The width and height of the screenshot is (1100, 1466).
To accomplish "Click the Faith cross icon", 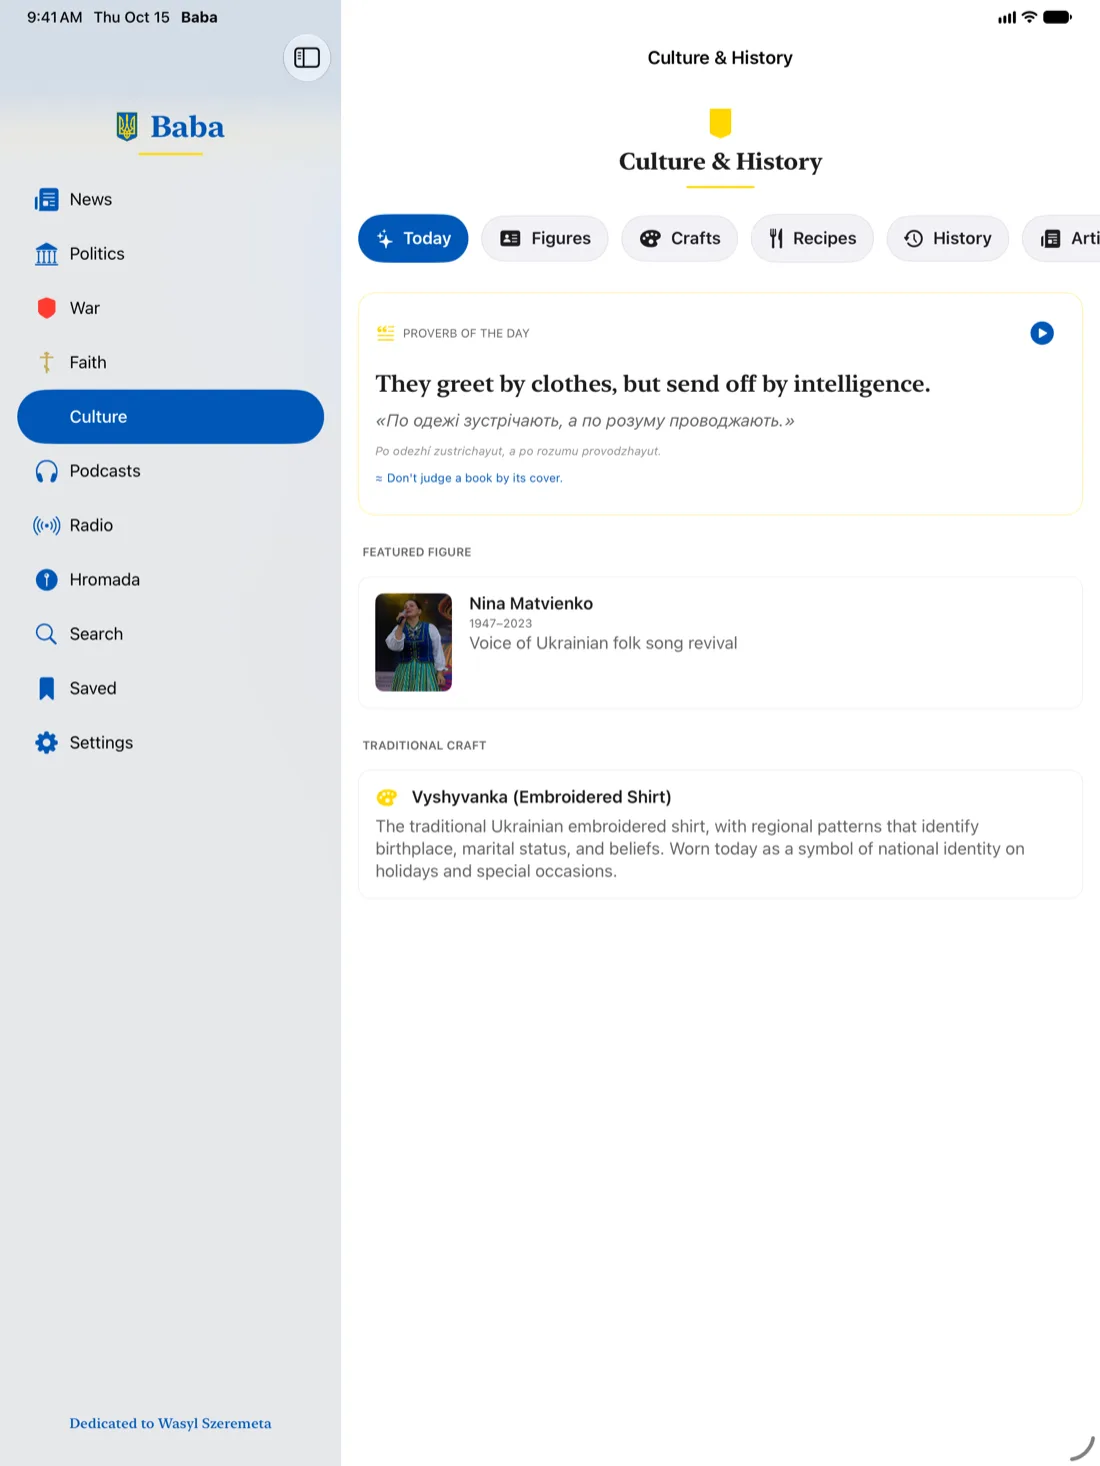I will (46, 362).
